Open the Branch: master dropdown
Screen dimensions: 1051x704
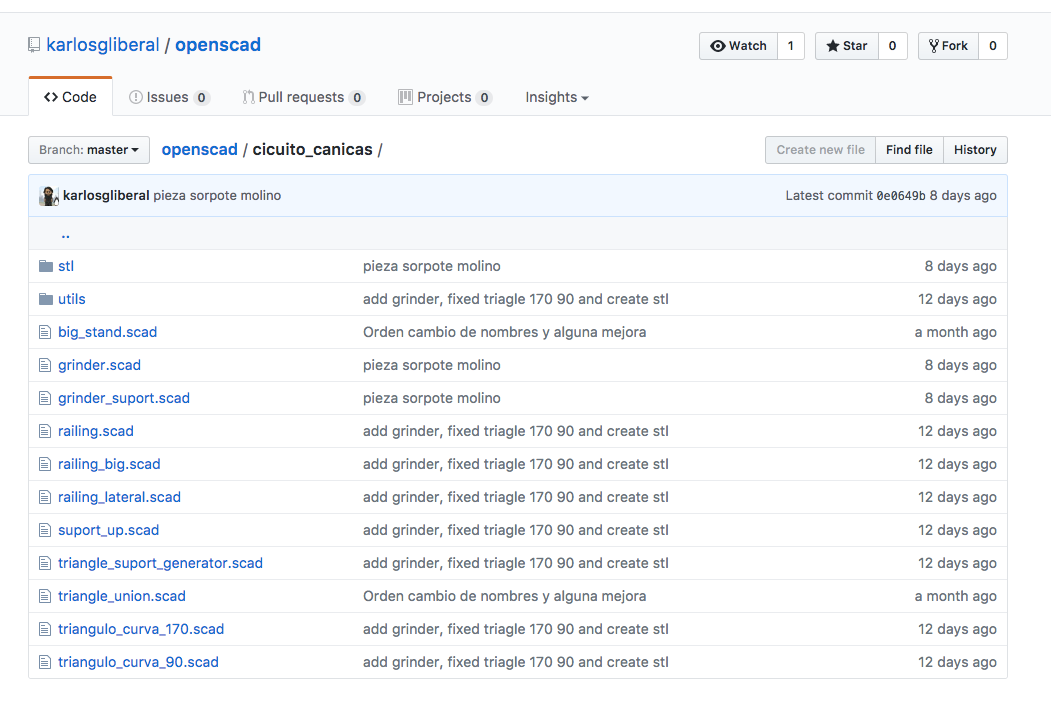pyautogui.click(x=88, y=150)
